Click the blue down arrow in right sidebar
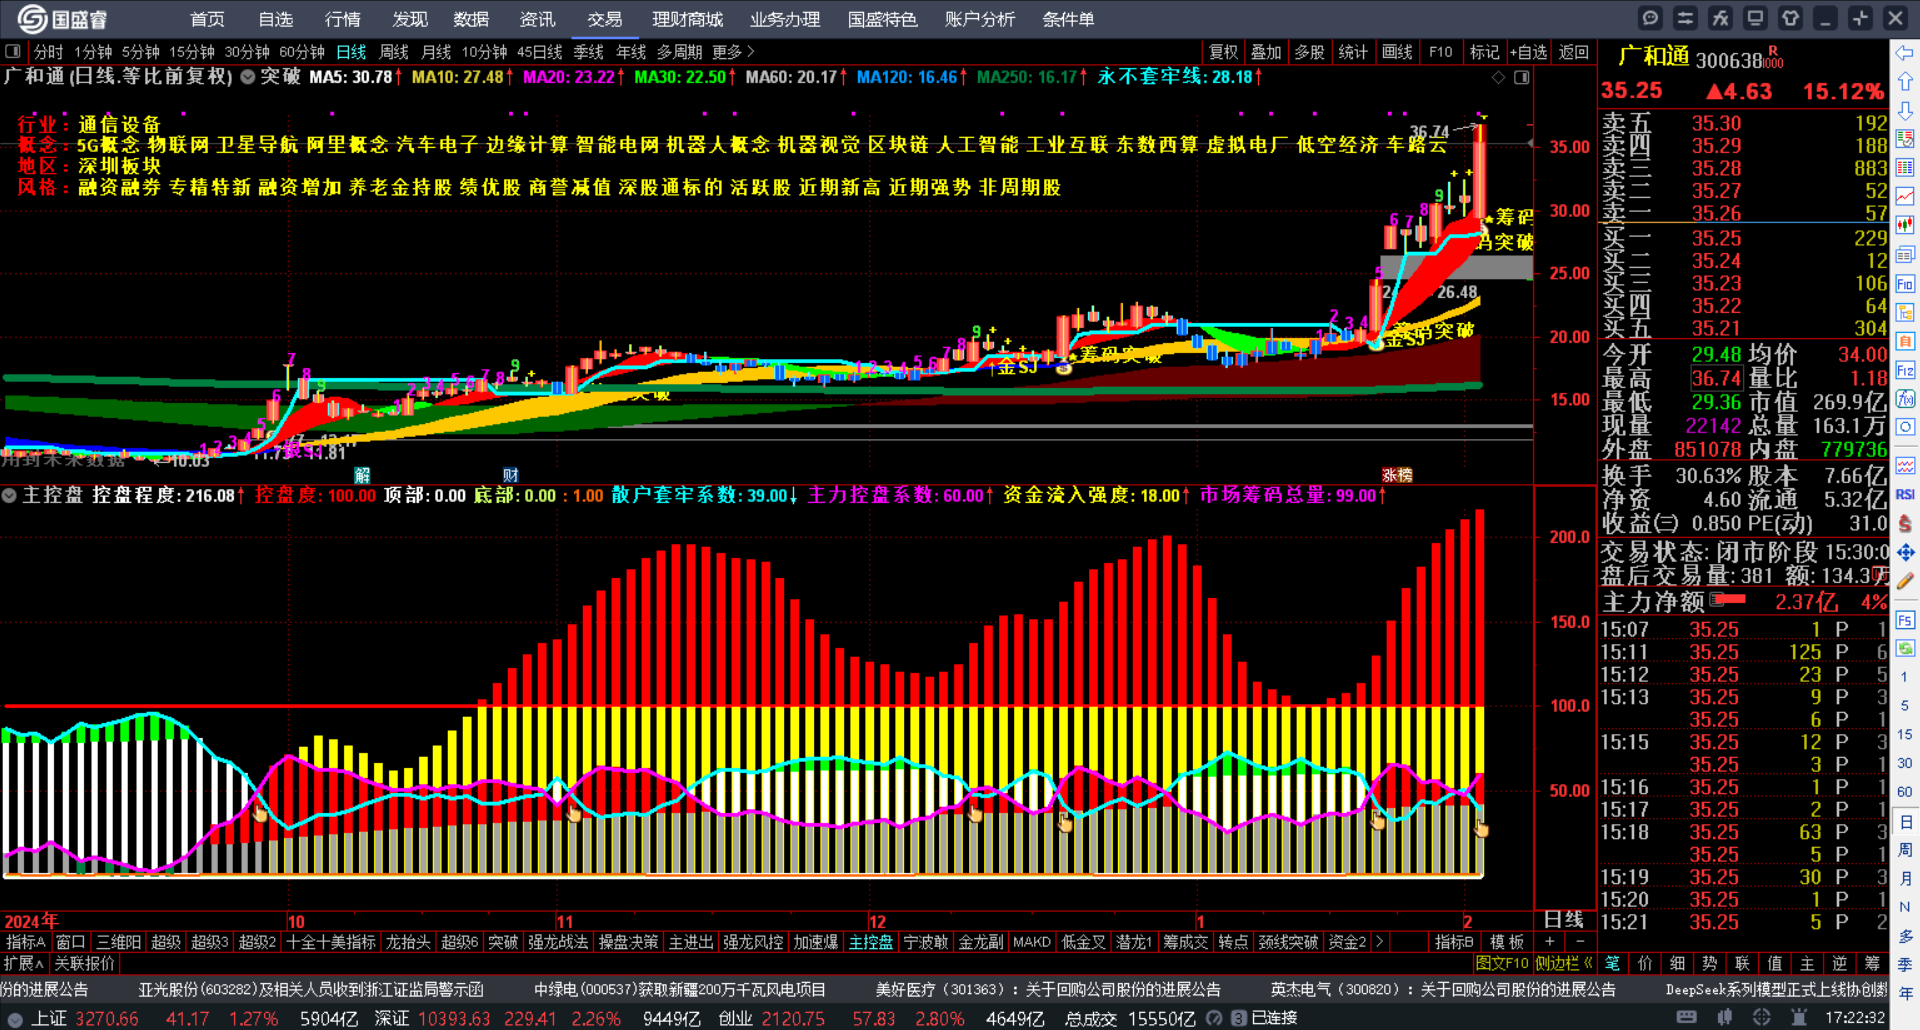Screen dimensions: 1920x1030 click(x=1905, y=110)
